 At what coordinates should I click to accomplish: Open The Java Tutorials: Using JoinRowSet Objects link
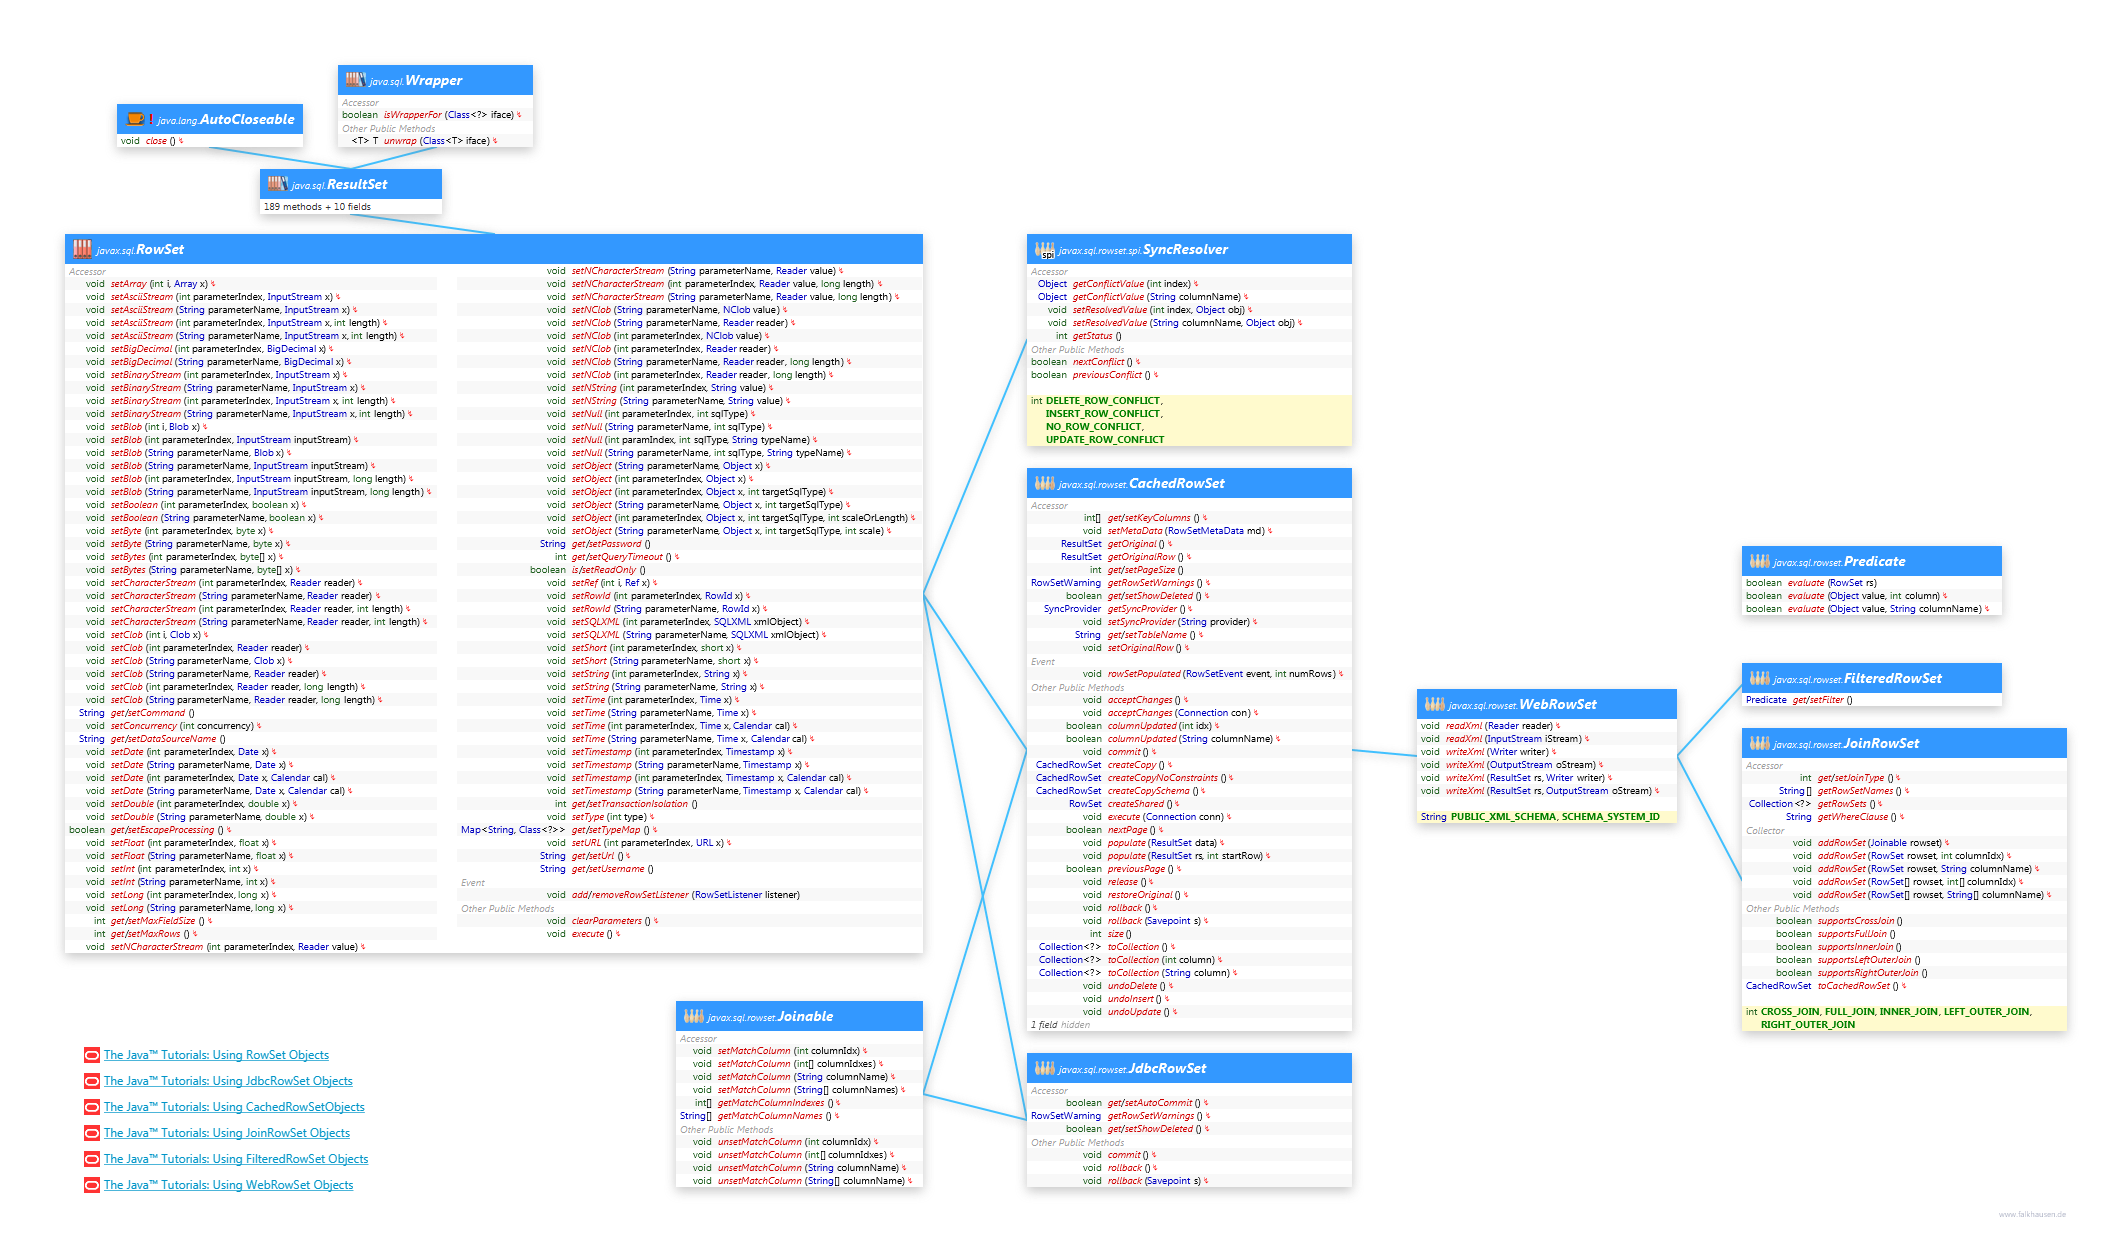(227, 1133)
